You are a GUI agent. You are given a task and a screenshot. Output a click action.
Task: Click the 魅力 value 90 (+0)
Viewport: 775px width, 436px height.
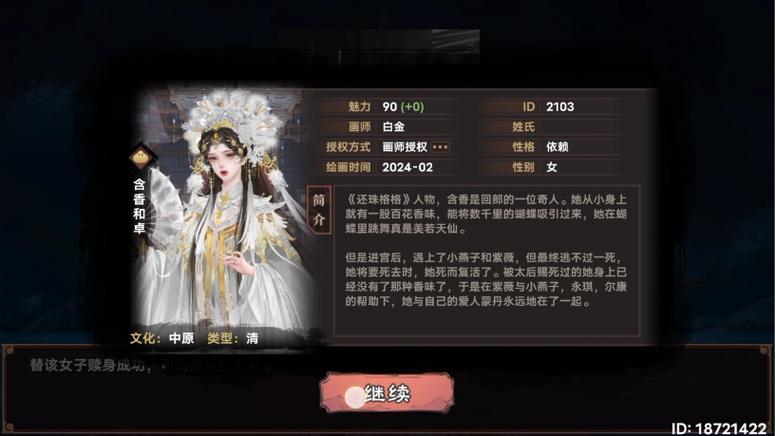tap(403, 107)
